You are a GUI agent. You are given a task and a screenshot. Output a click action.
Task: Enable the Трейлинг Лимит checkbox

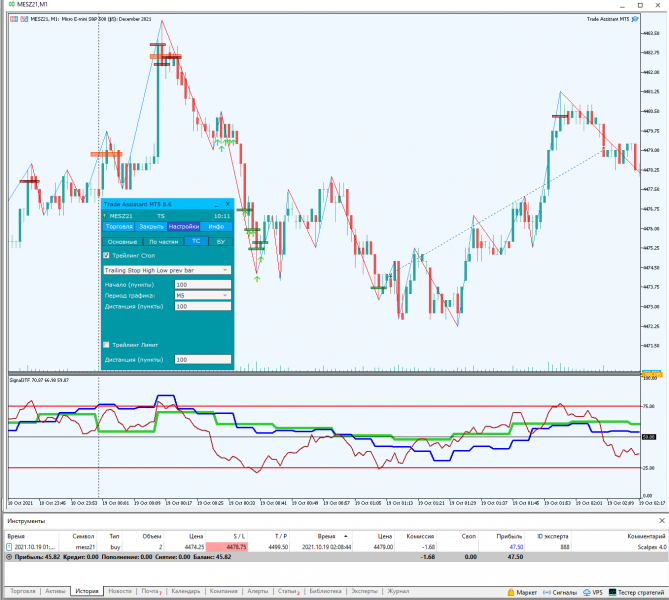pyautogui.click(x=106, y=344)
